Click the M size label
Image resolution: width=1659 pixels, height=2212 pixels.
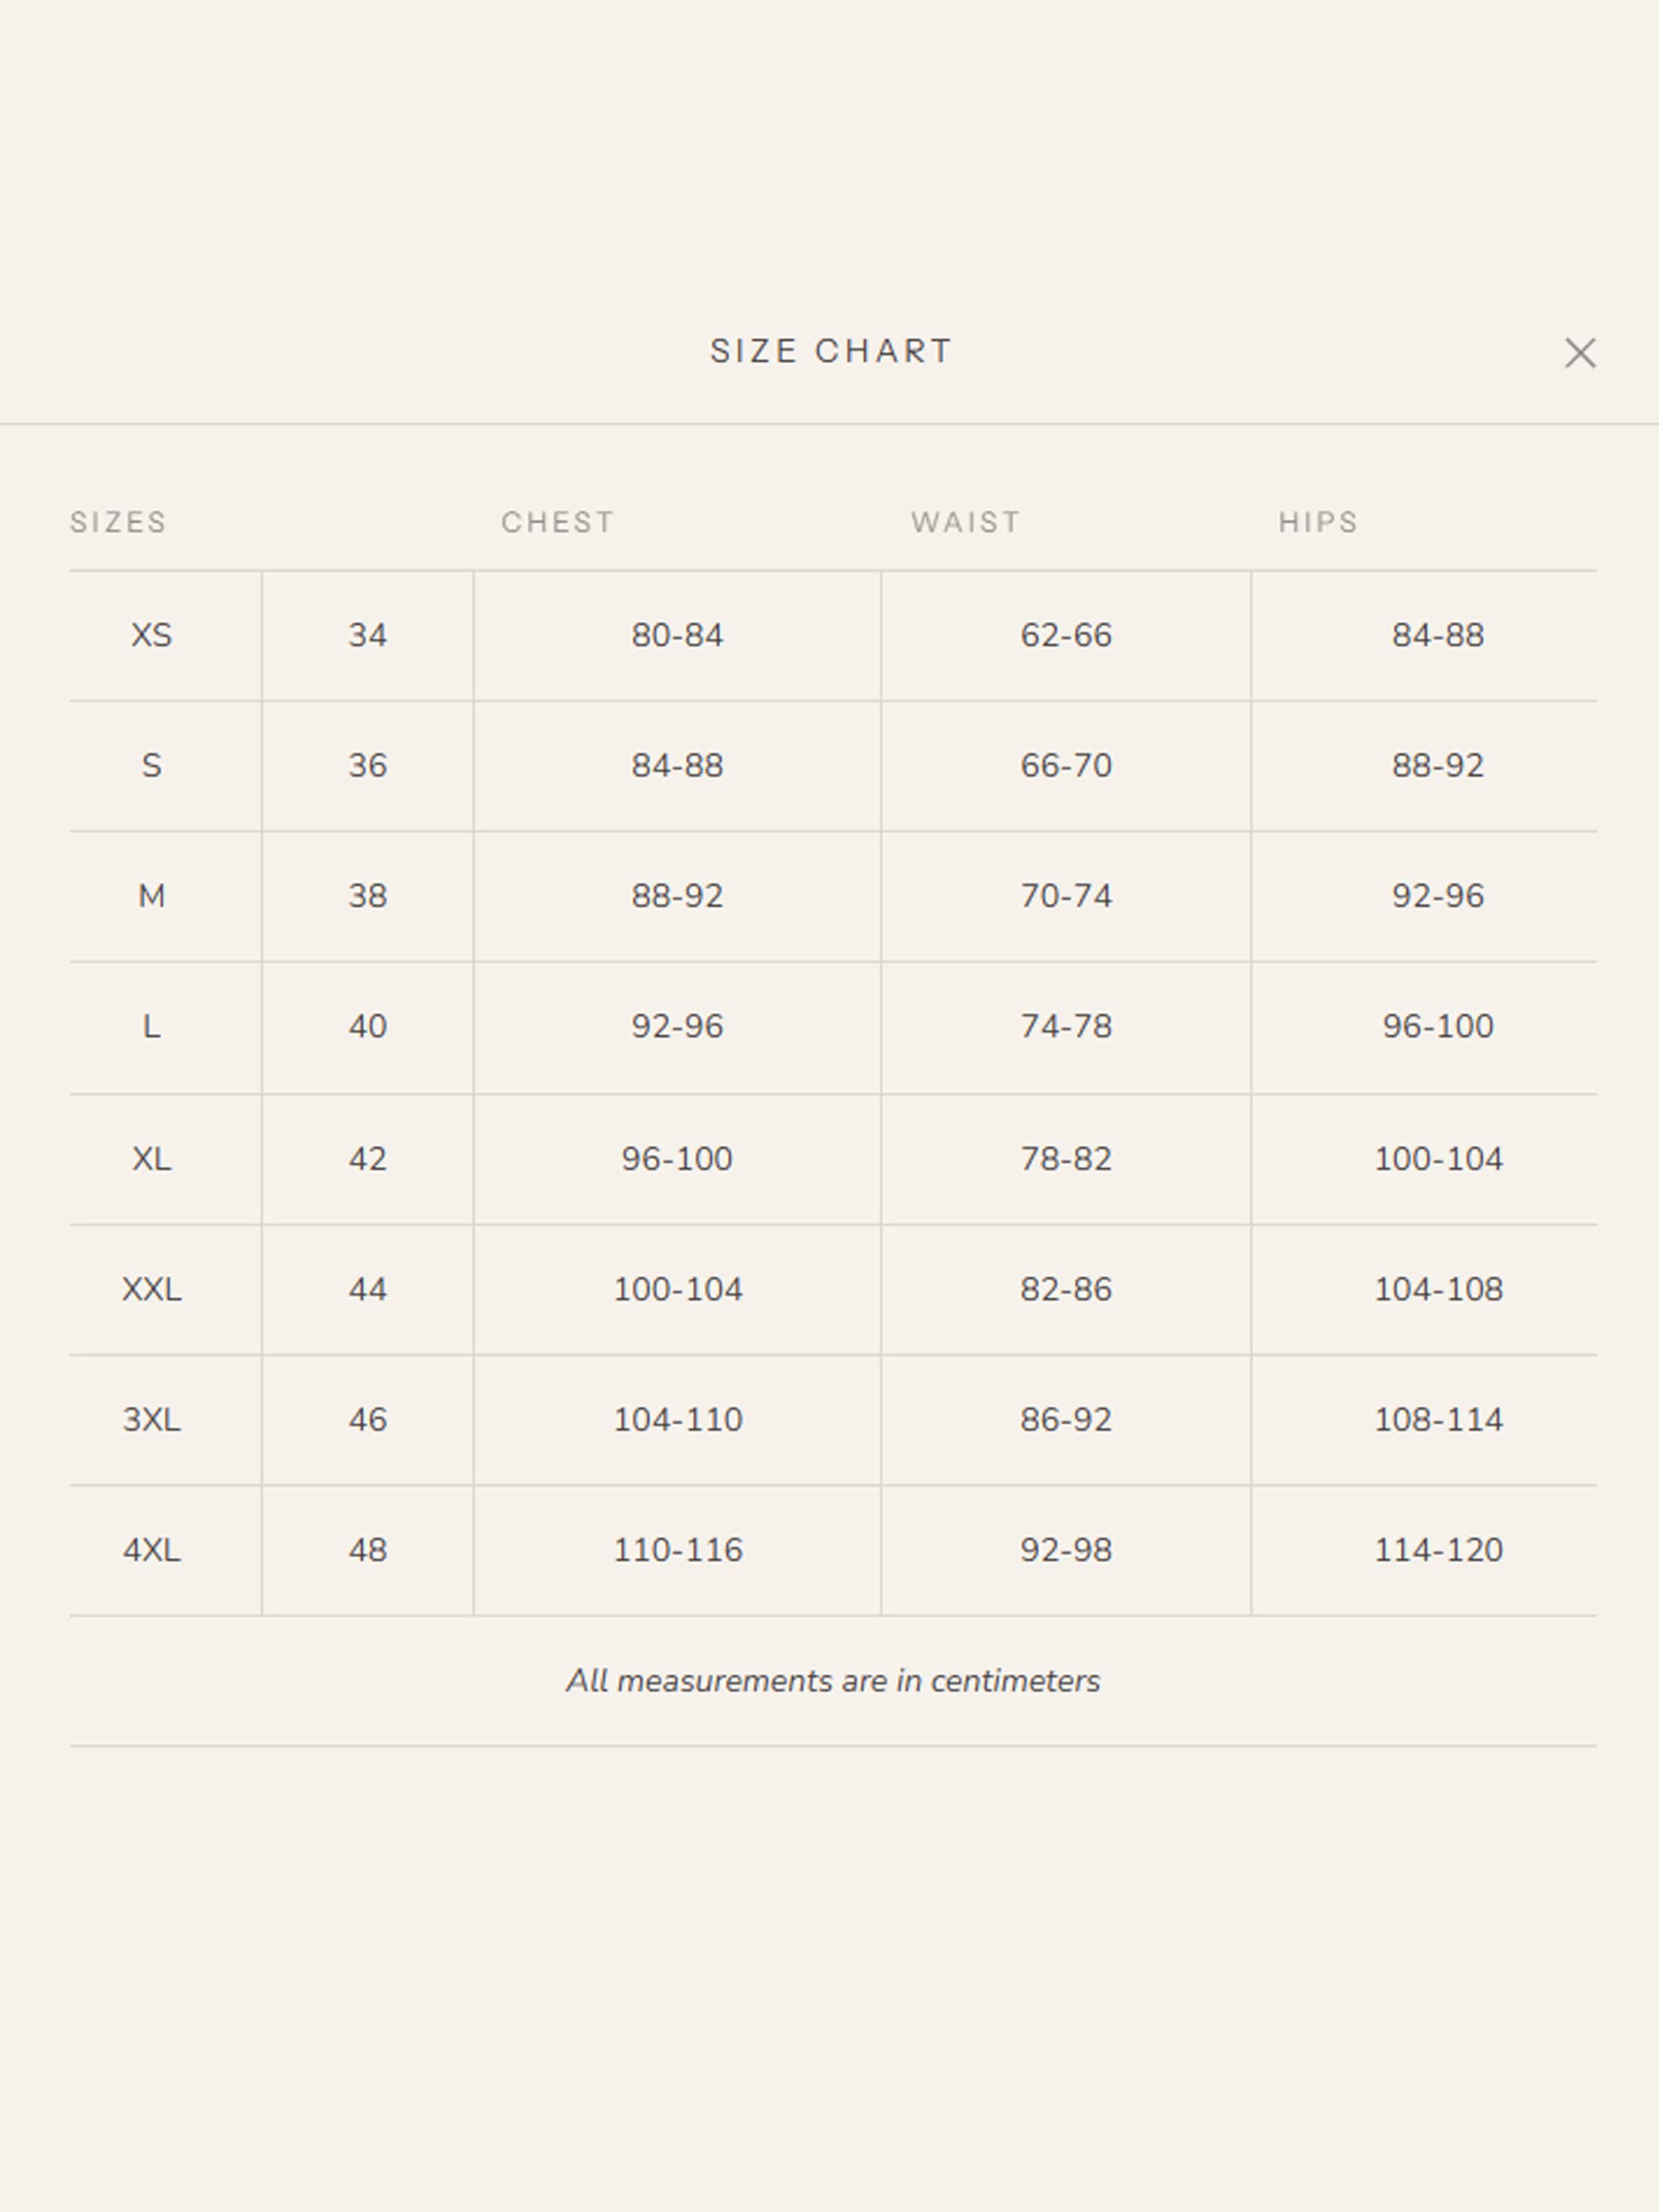[x=152, y=896]
